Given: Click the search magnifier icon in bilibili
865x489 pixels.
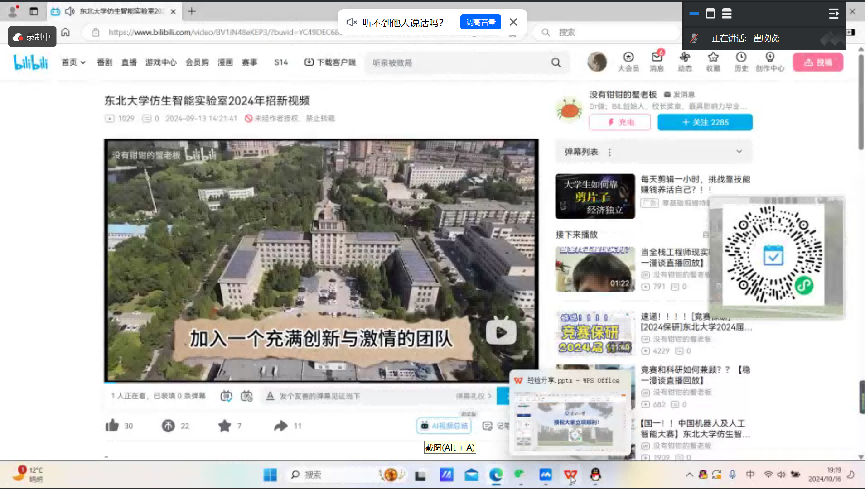Looking at the screenshot, I should [555, 62].
